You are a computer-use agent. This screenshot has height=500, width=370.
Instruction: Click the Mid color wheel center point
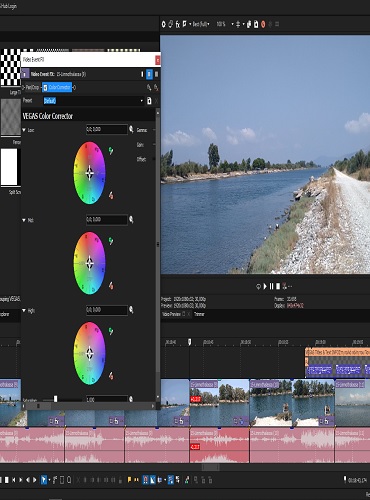89,263
